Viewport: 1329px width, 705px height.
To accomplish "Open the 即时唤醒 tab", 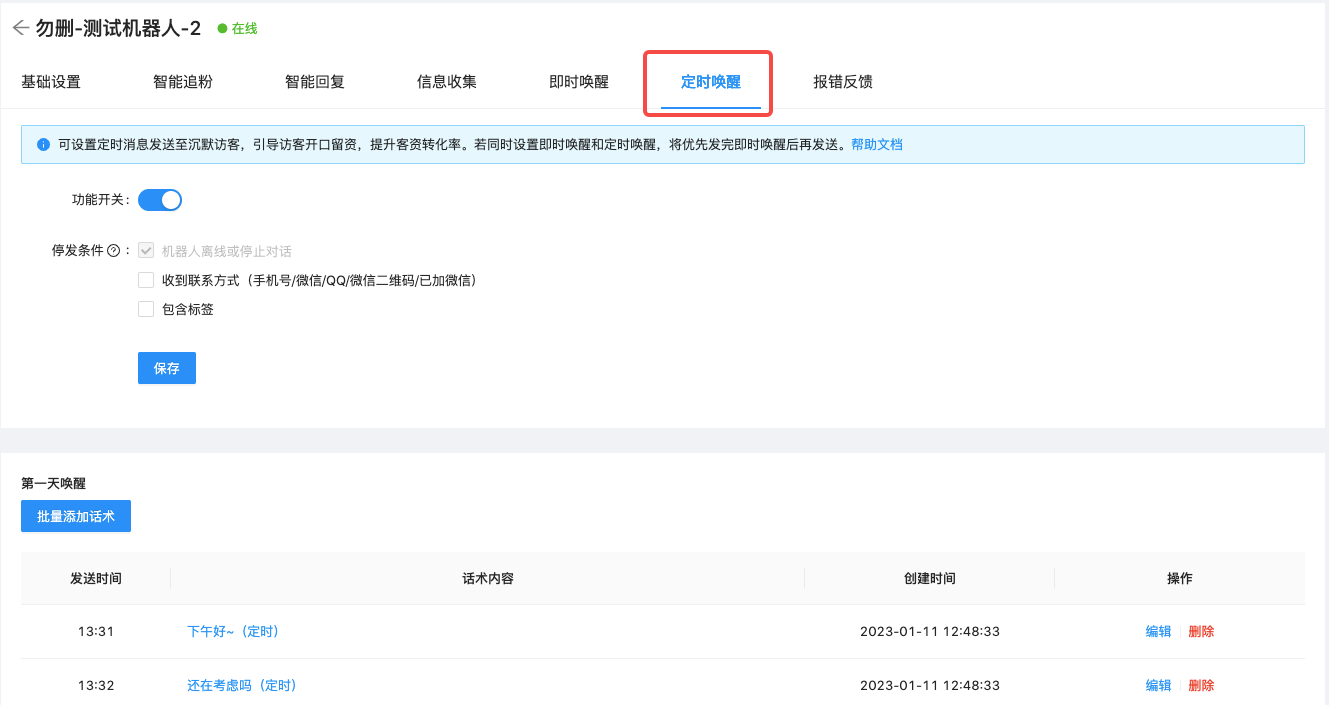I will pyautogui.click(x=579, y=82).
